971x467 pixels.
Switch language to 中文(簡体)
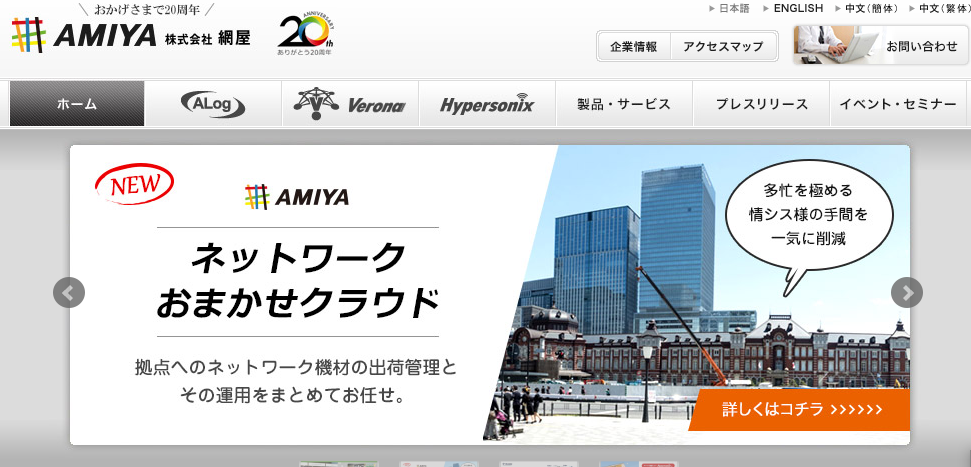pos(870,8)
